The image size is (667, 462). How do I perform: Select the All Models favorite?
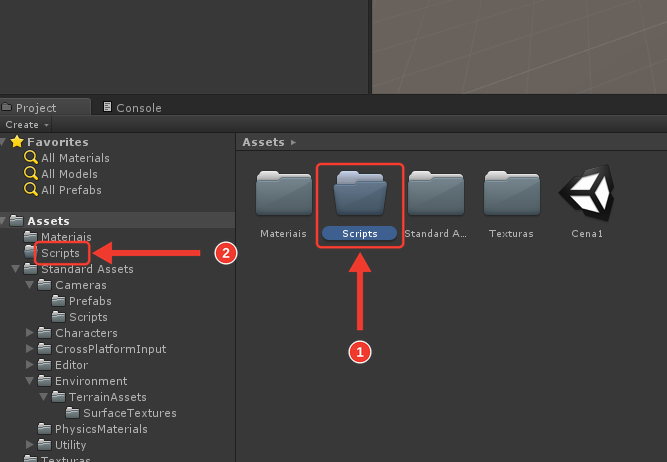(x=69, y=174)
